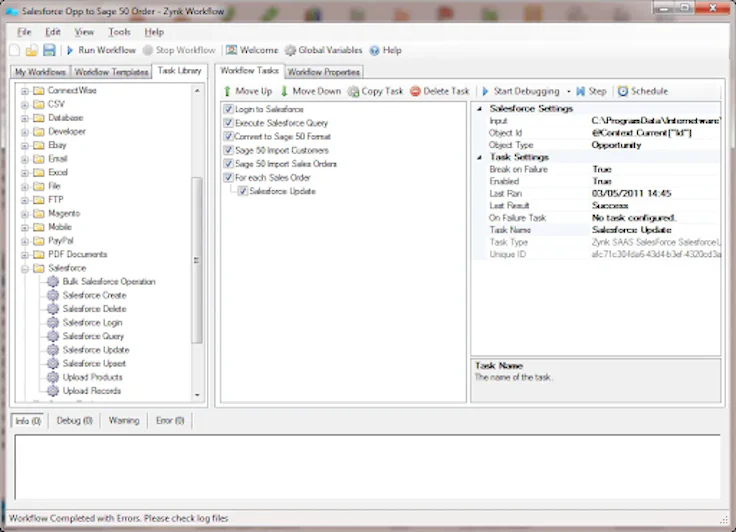736x532 pixels.
Task: Click Start Debugging button
Action: click(x=523, y=91)
